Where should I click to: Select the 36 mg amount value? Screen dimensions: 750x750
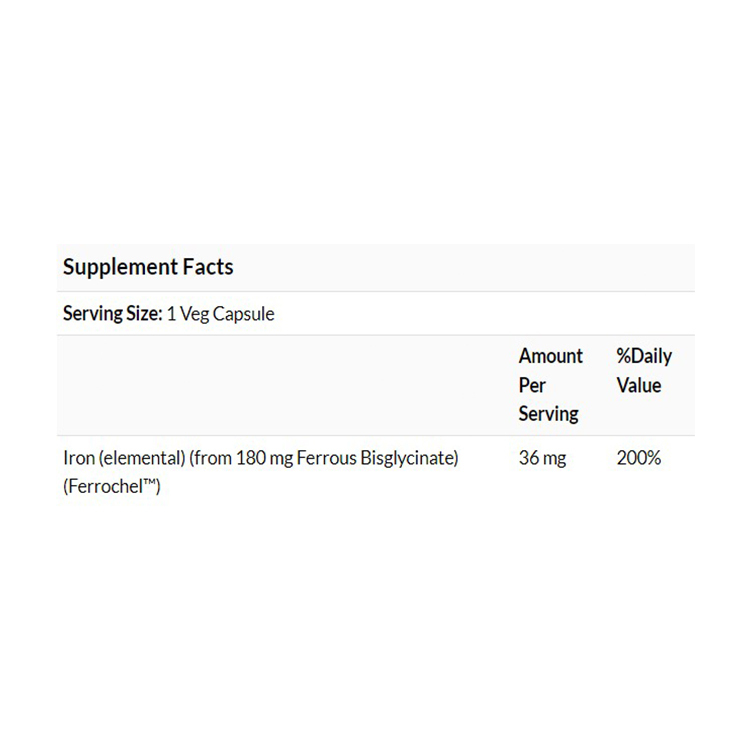[x=543, y=459]
